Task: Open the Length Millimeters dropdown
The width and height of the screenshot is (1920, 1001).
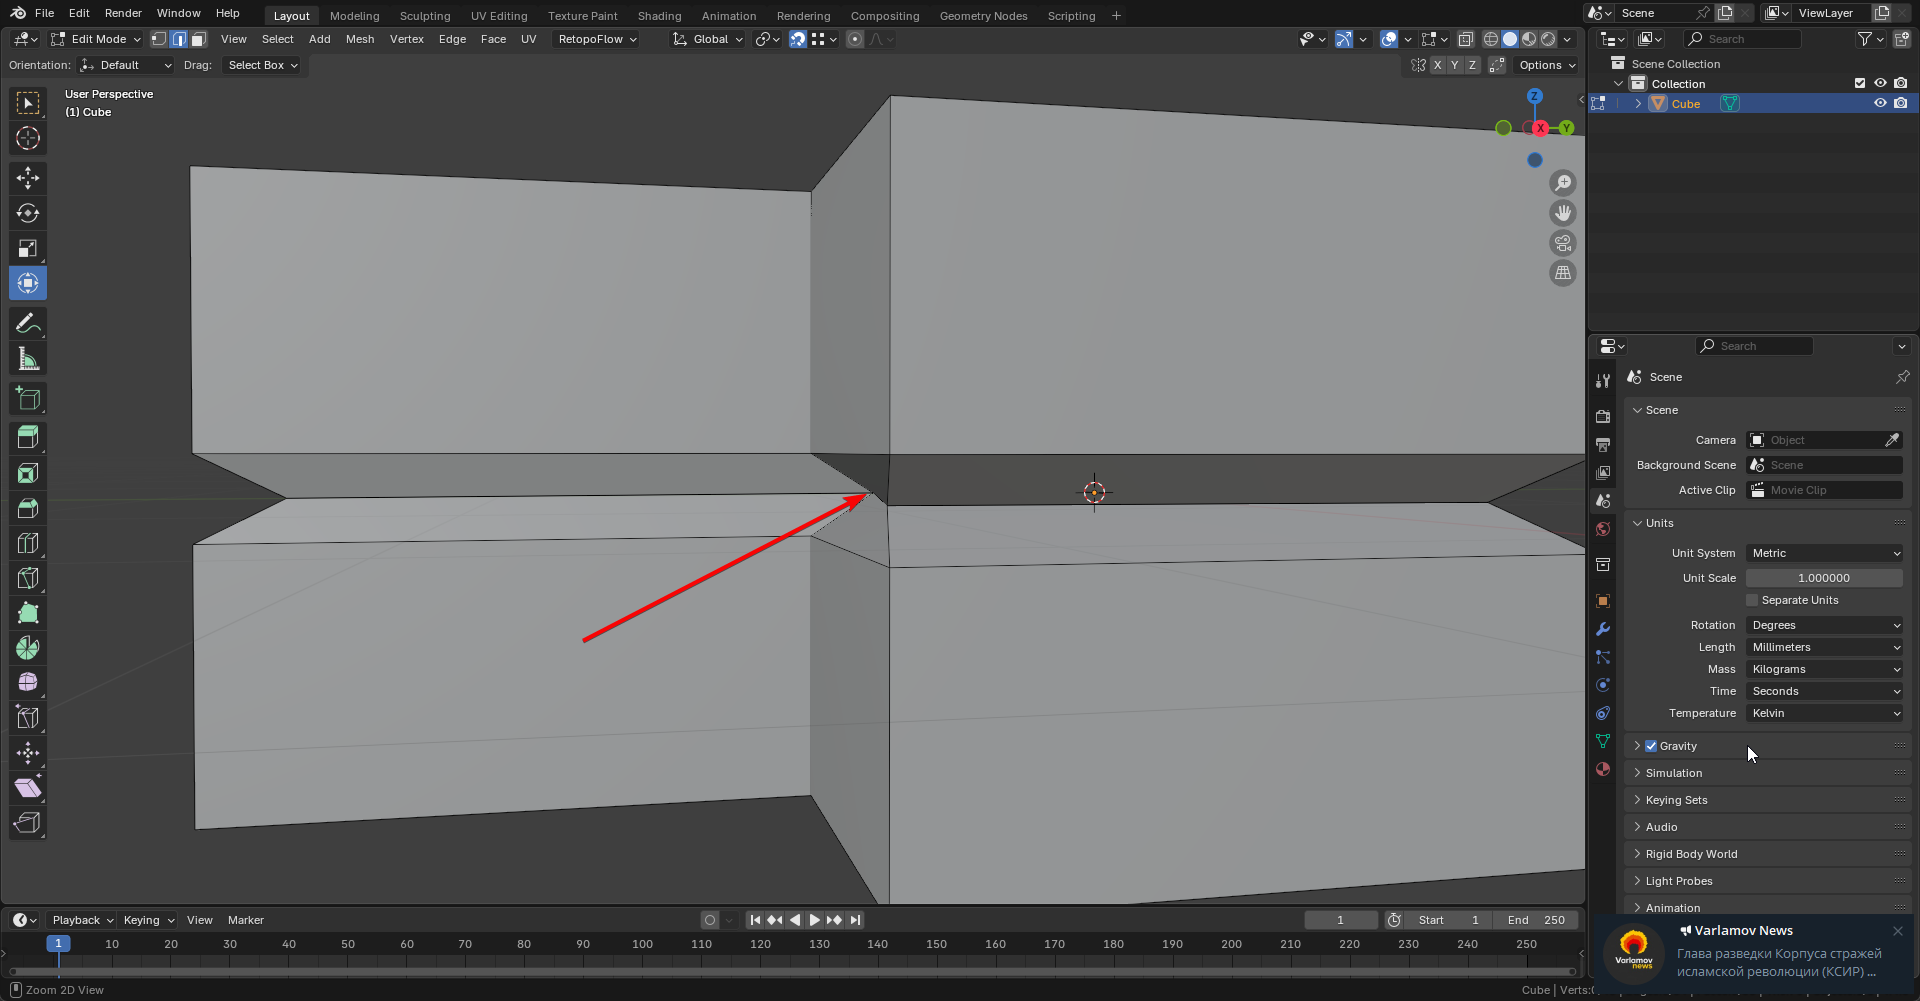Action: click(1825, 647)
